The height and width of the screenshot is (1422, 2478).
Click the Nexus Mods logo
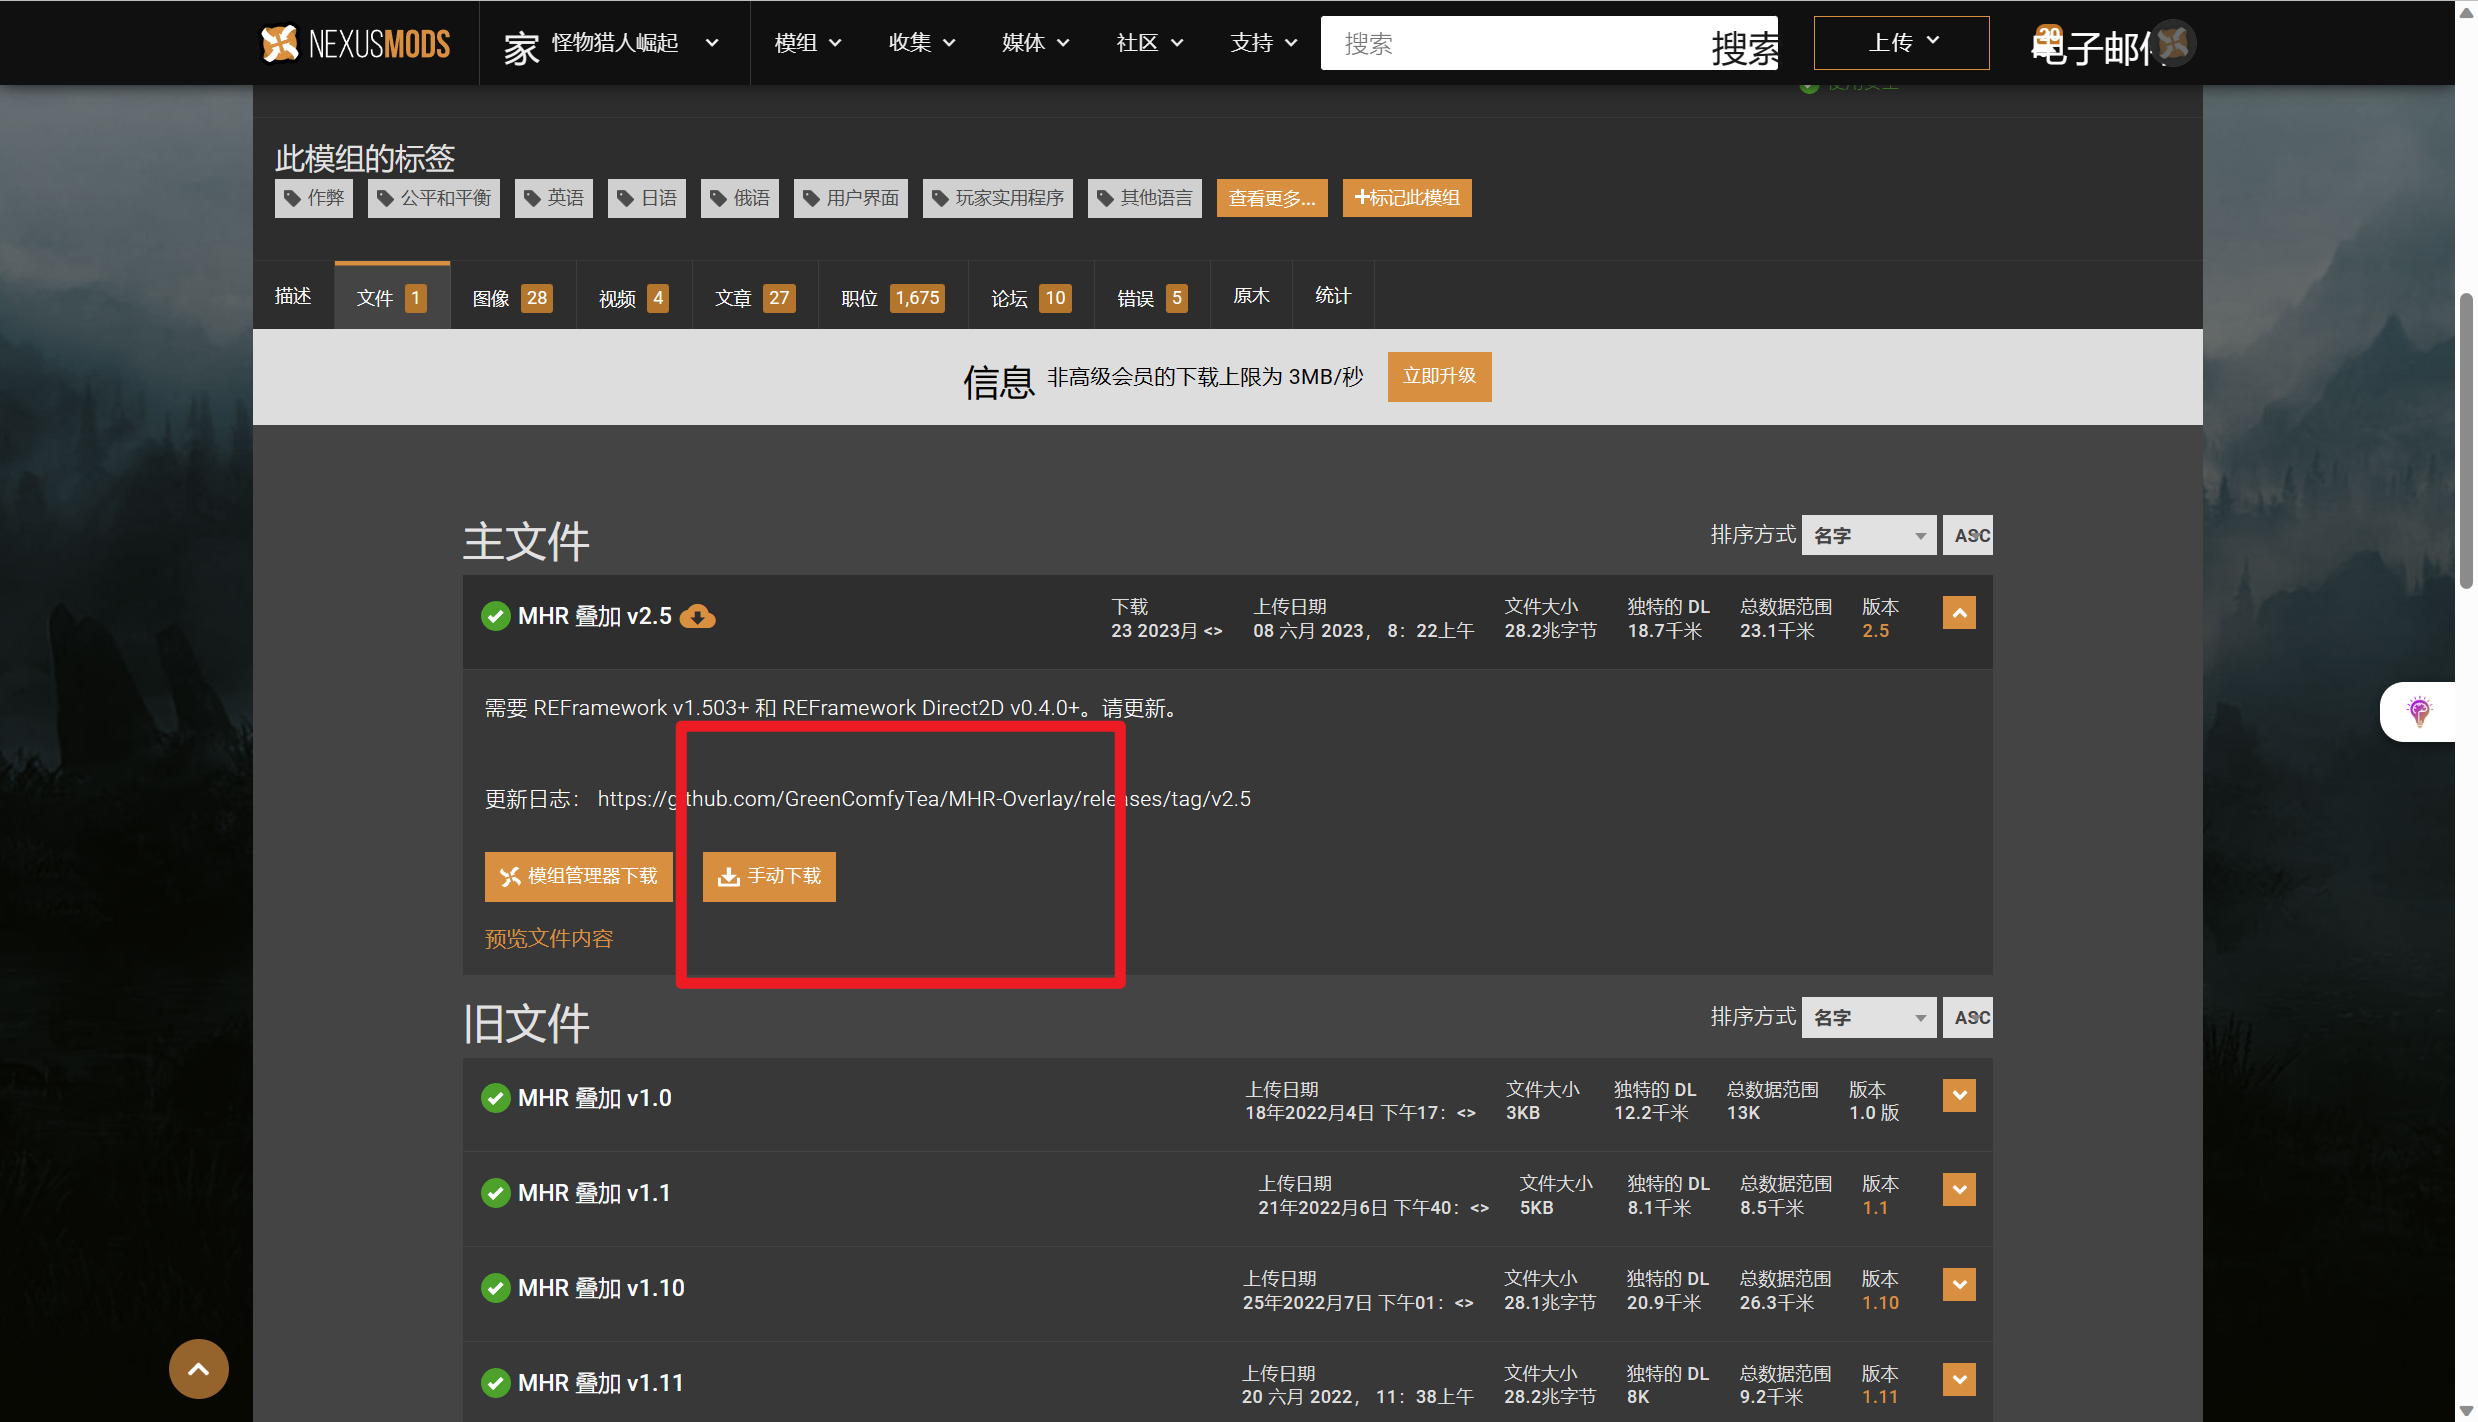point(355,43)
